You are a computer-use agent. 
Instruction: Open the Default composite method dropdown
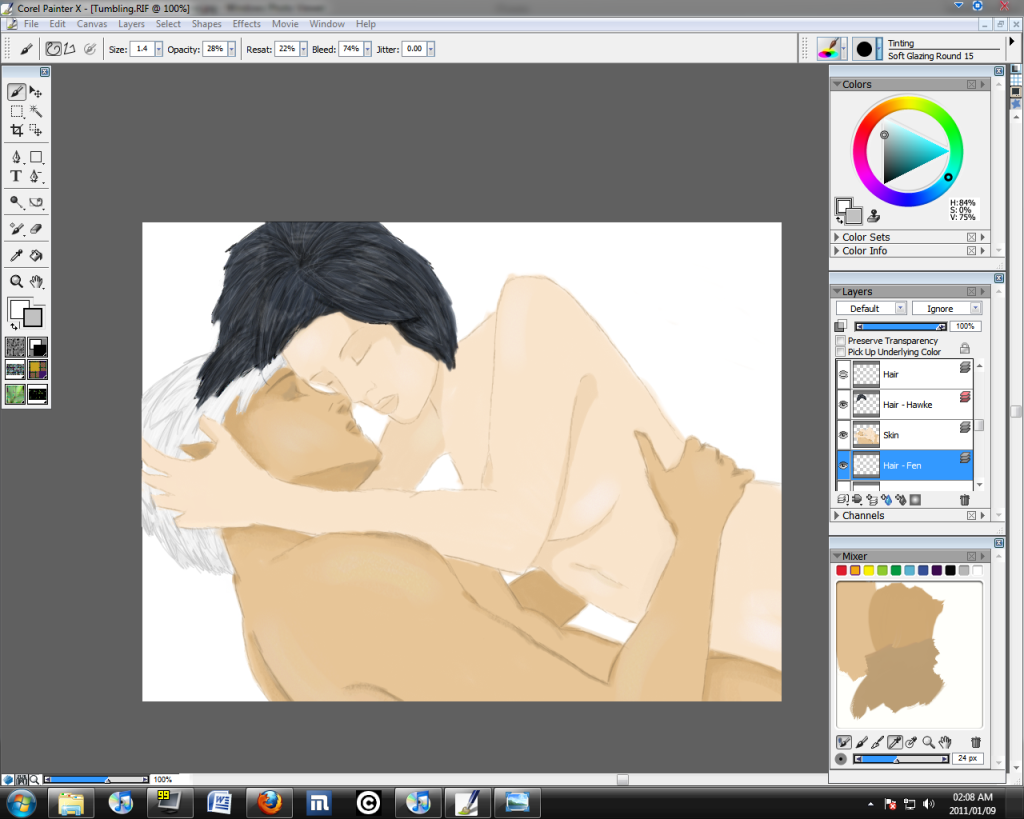tap(871, 308)
